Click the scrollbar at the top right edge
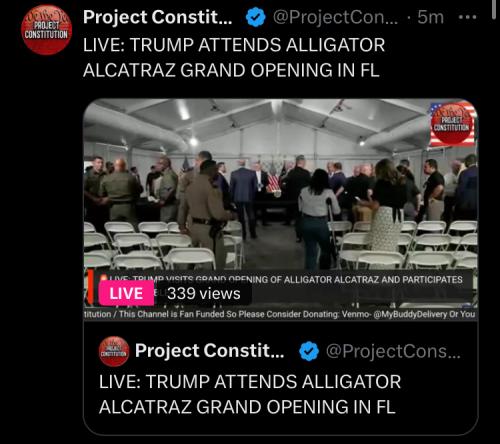 [x=494, y=10]
